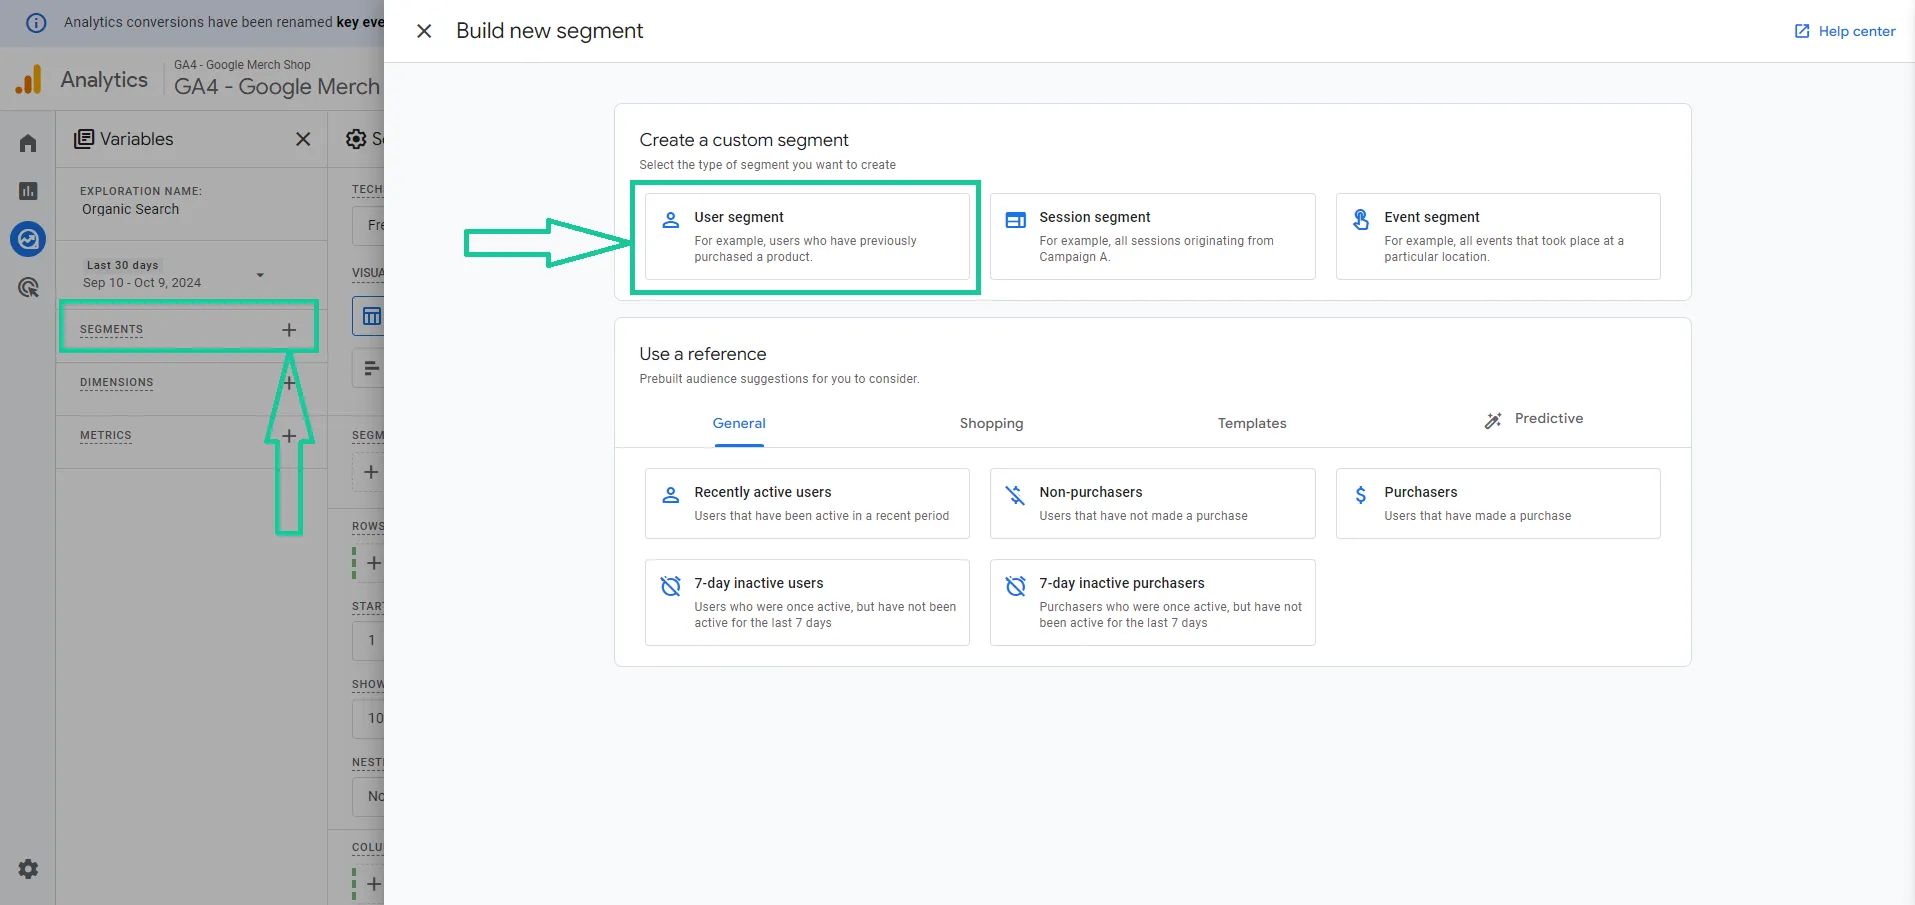This screenshot has width=1915, height=905.
Task: Choose the Event segment card
Action: (1498, 236)
